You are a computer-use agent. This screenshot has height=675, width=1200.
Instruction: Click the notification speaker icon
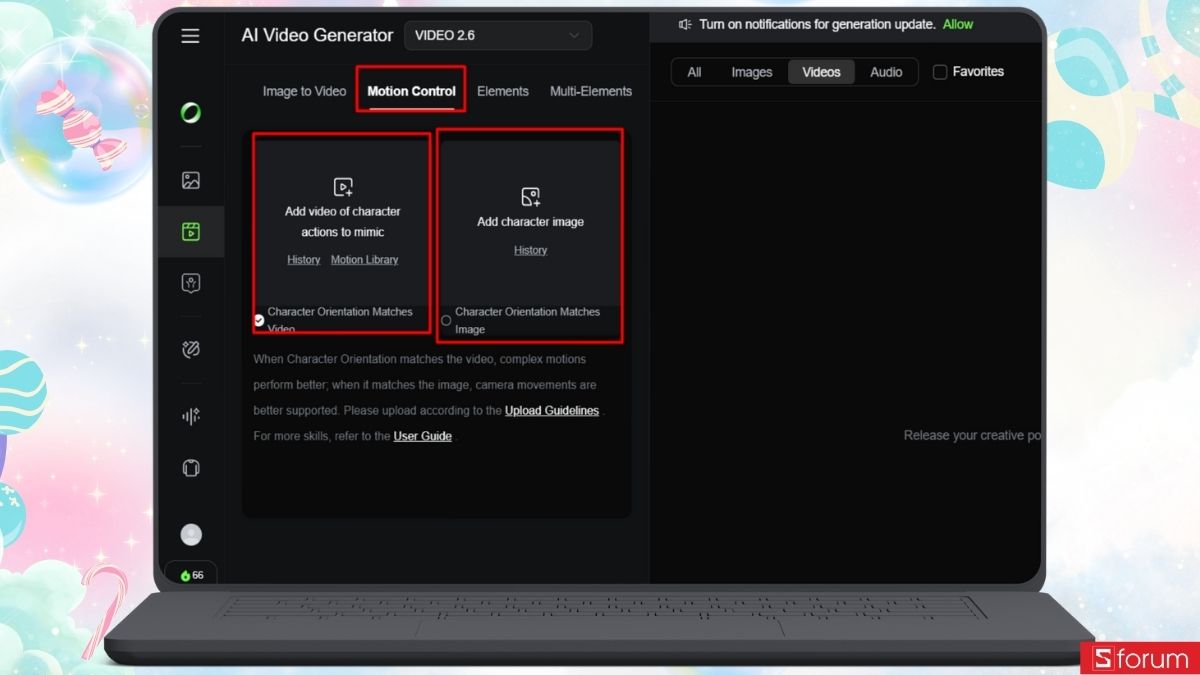coord(685,24)
